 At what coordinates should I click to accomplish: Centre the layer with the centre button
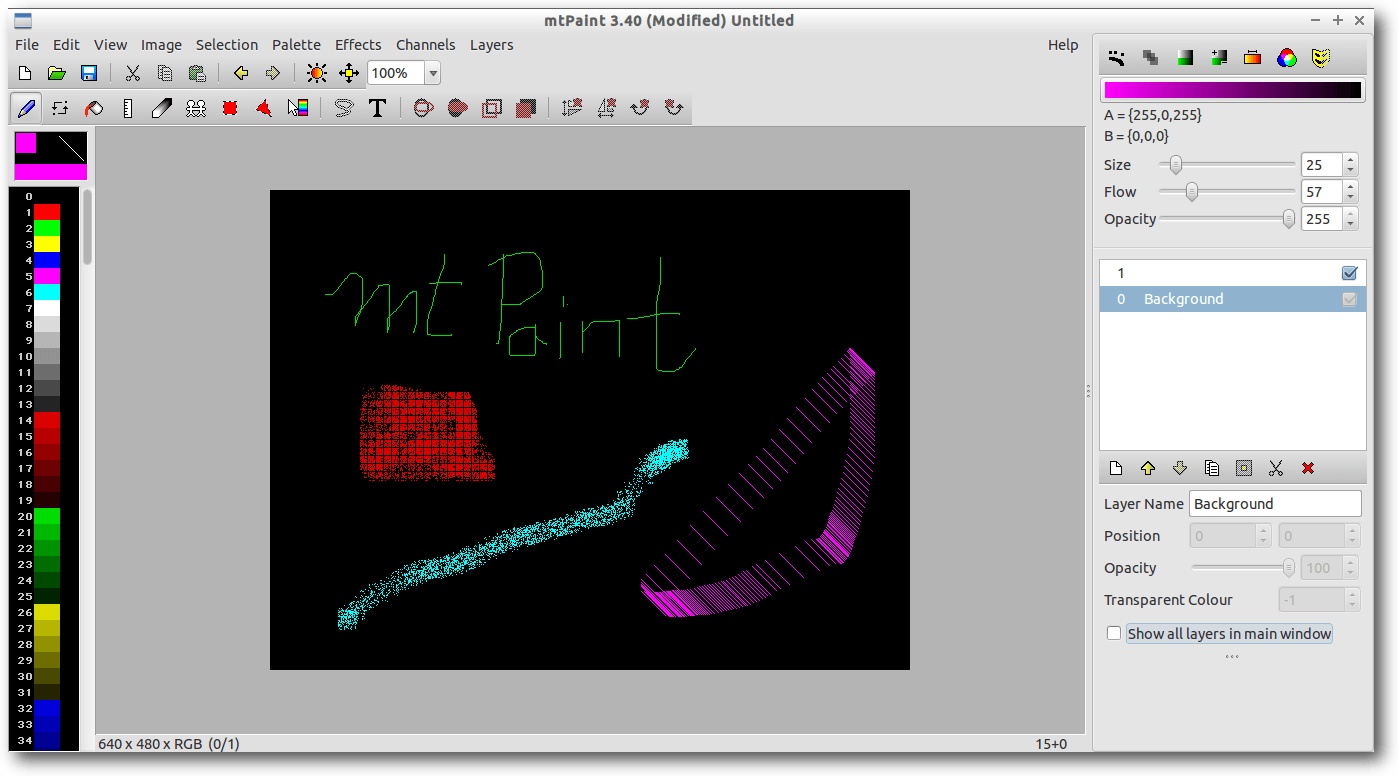coord(1244,468)
